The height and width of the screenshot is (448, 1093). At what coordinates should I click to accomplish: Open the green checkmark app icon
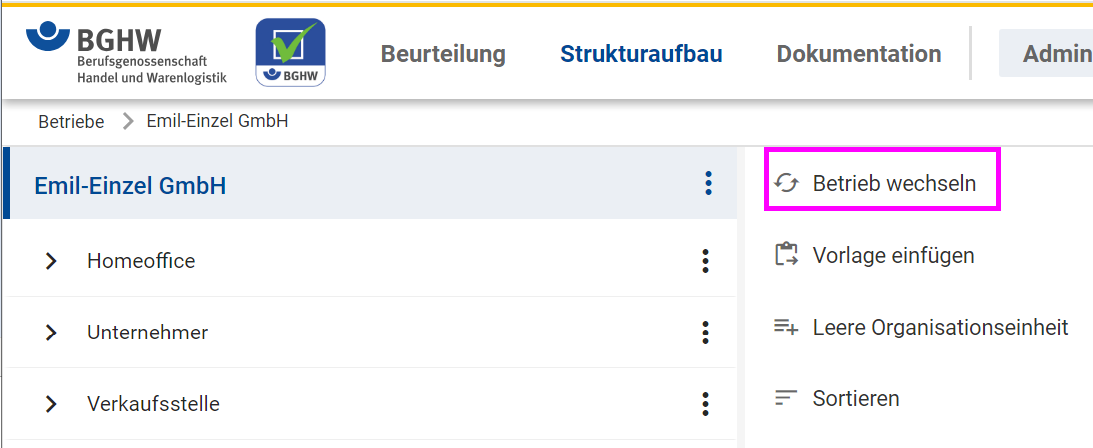tap(291, 52)
